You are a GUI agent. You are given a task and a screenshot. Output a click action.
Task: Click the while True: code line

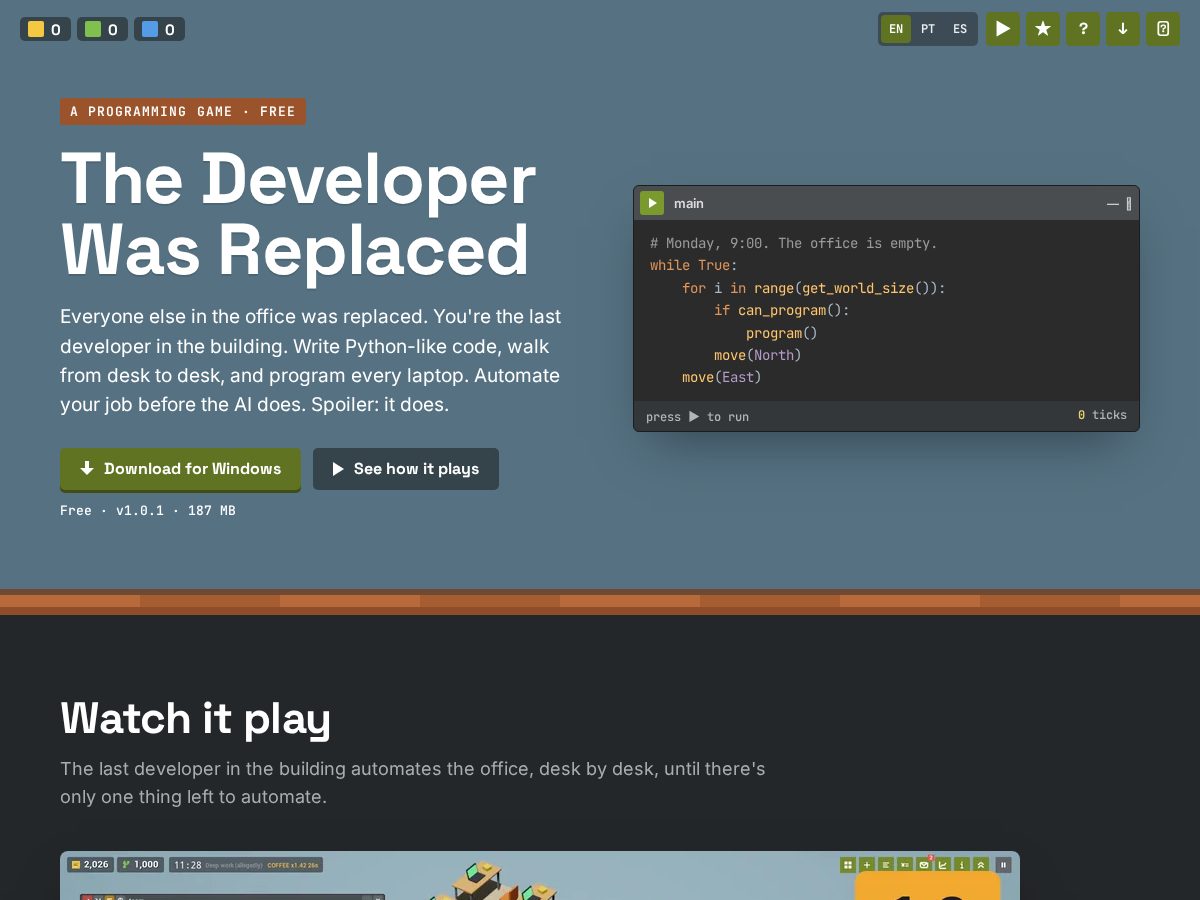pos(694,265)
